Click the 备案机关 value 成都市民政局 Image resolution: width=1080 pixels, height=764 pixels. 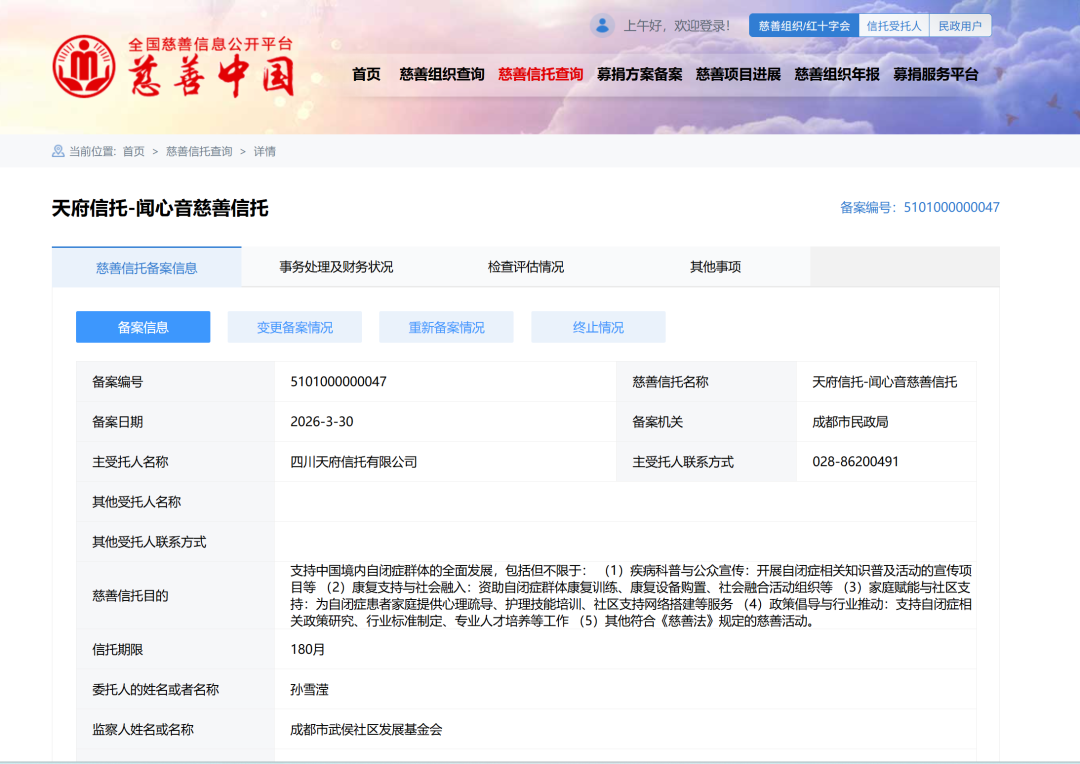[850, 422]
